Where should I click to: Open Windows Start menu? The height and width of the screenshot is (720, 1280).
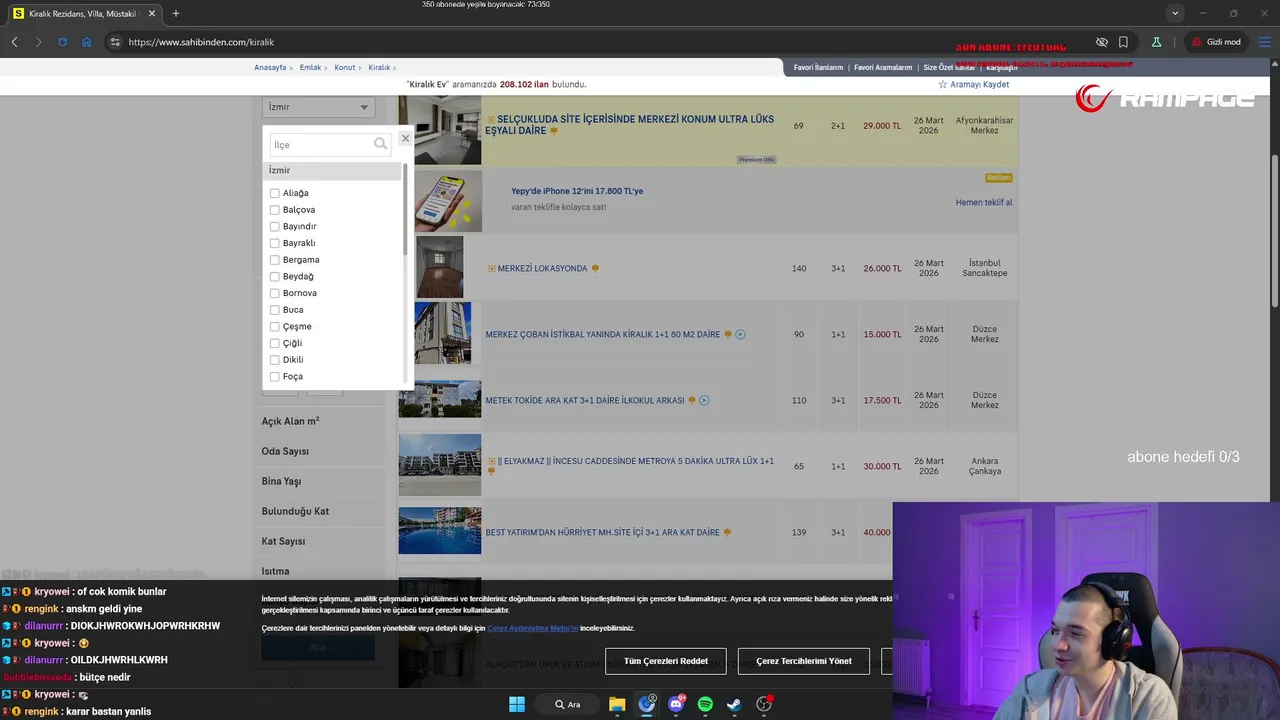coord(517,704)
